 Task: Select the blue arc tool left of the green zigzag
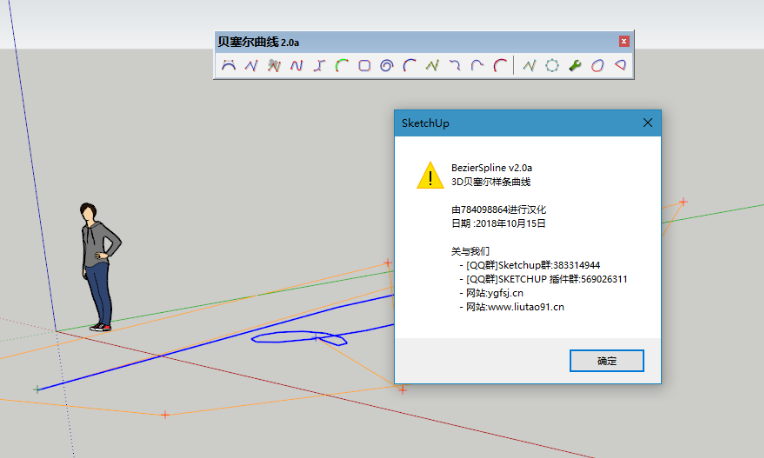coord(410,65)
